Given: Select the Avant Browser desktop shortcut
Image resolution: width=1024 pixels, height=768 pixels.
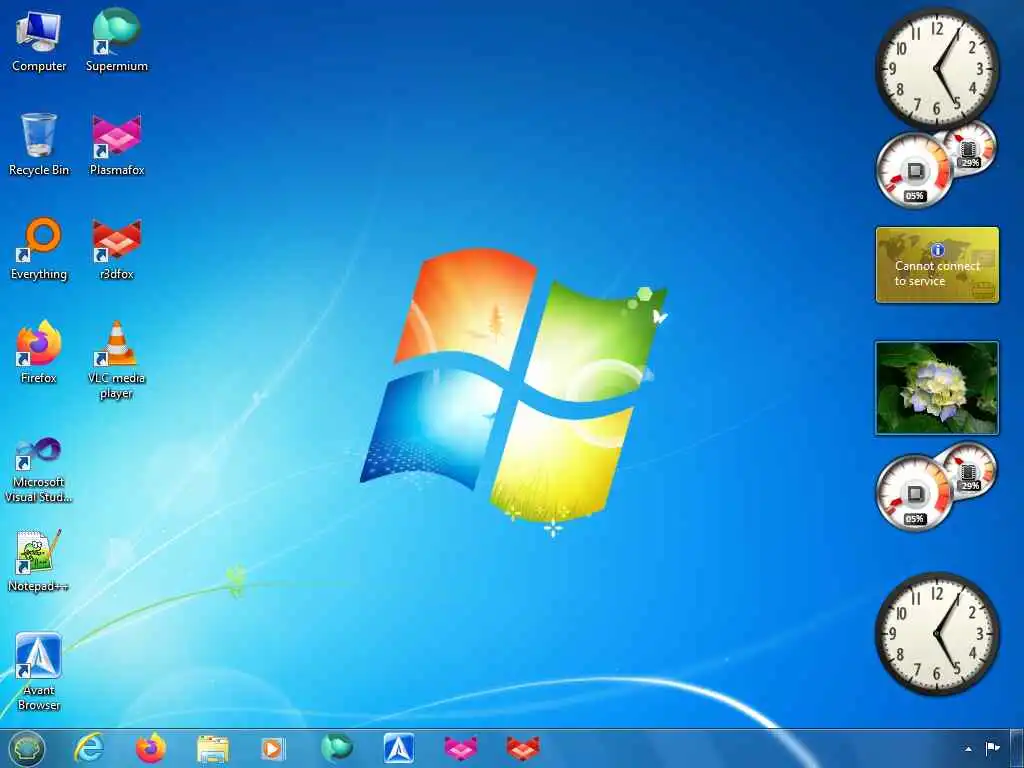Looking at the screenshot, I should pyautogui.click(x=39, y=671).
